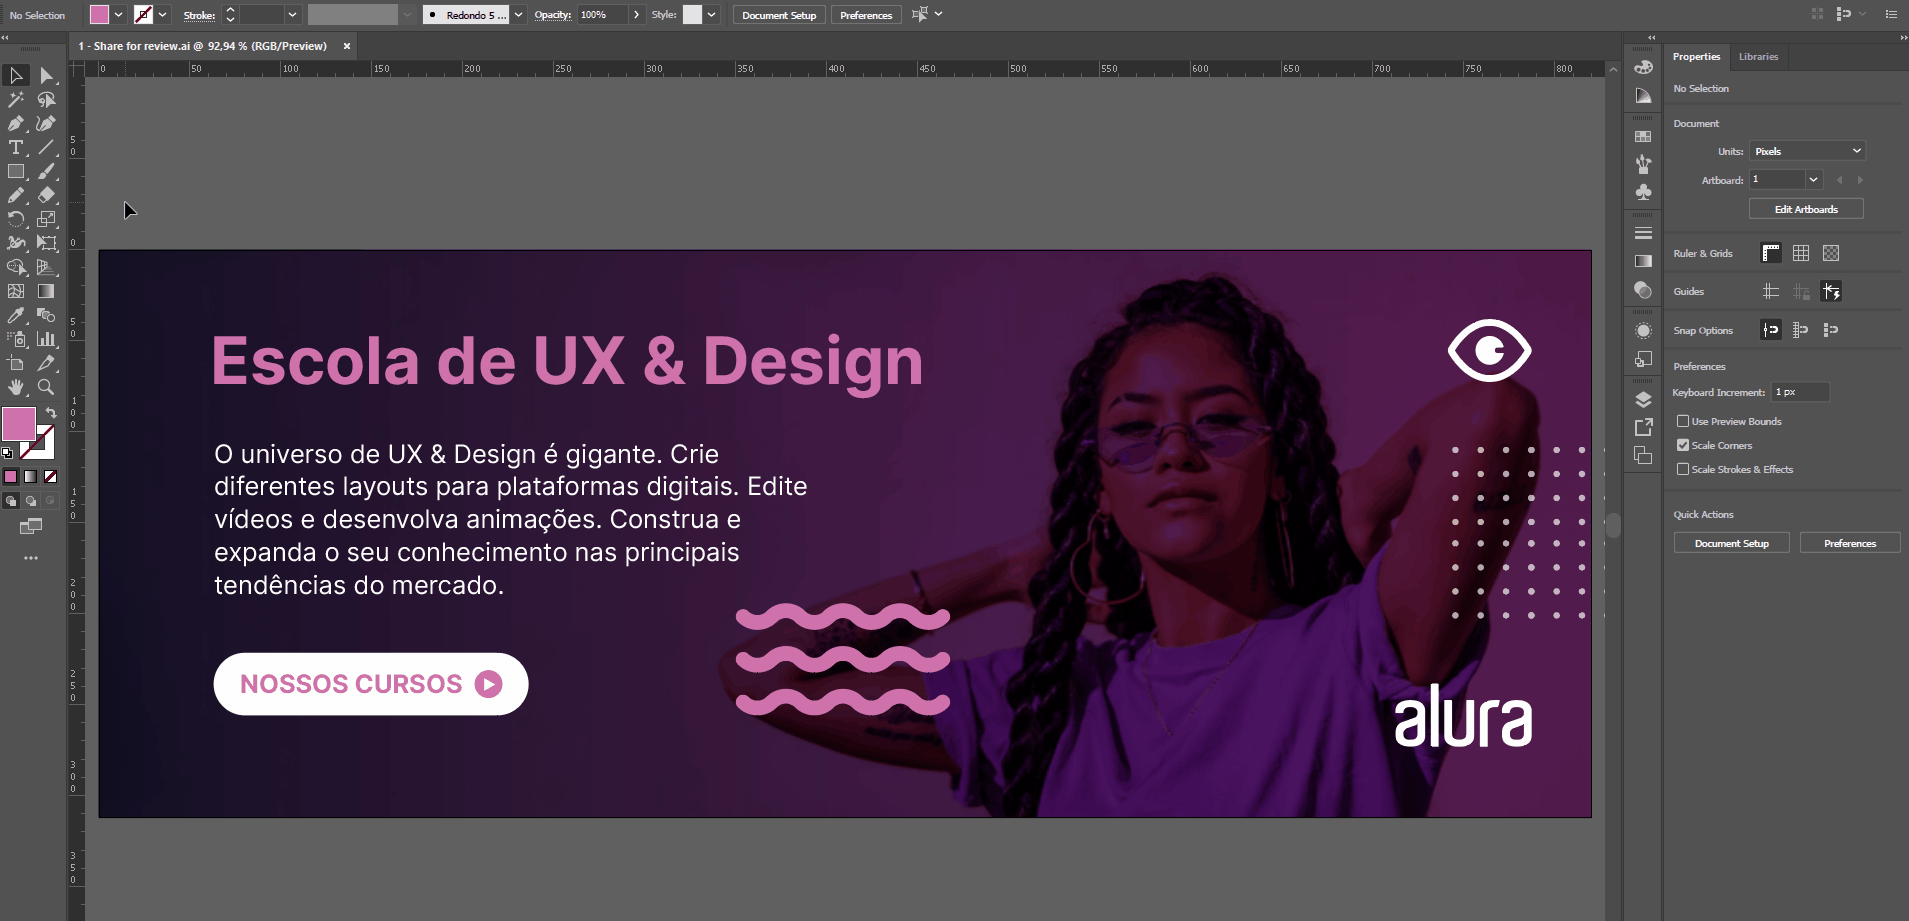Select the Type tool

click(16, 147)
